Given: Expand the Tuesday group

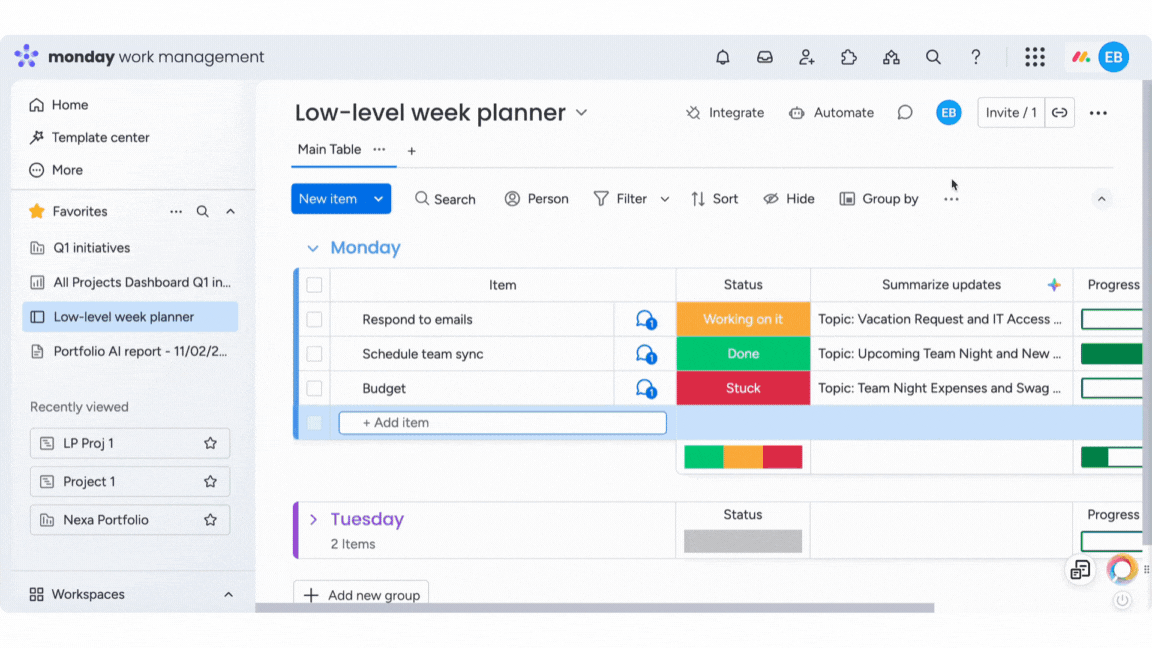Looking at the screenshot, I should tap(313, 519).
